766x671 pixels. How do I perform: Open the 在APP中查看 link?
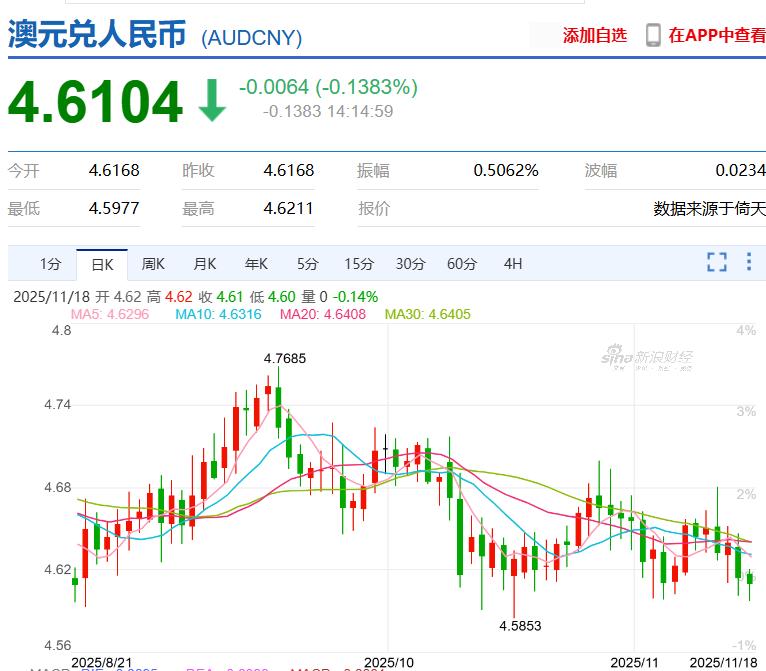(x=717, y=36)
